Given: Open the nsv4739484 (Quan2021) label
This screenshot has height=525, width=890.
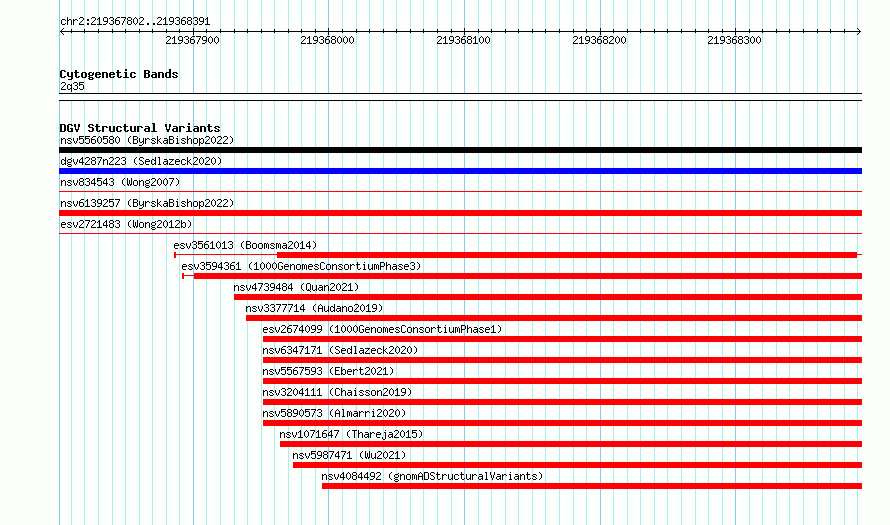Looking at the screenshot, I should click(x=296, y=287).
